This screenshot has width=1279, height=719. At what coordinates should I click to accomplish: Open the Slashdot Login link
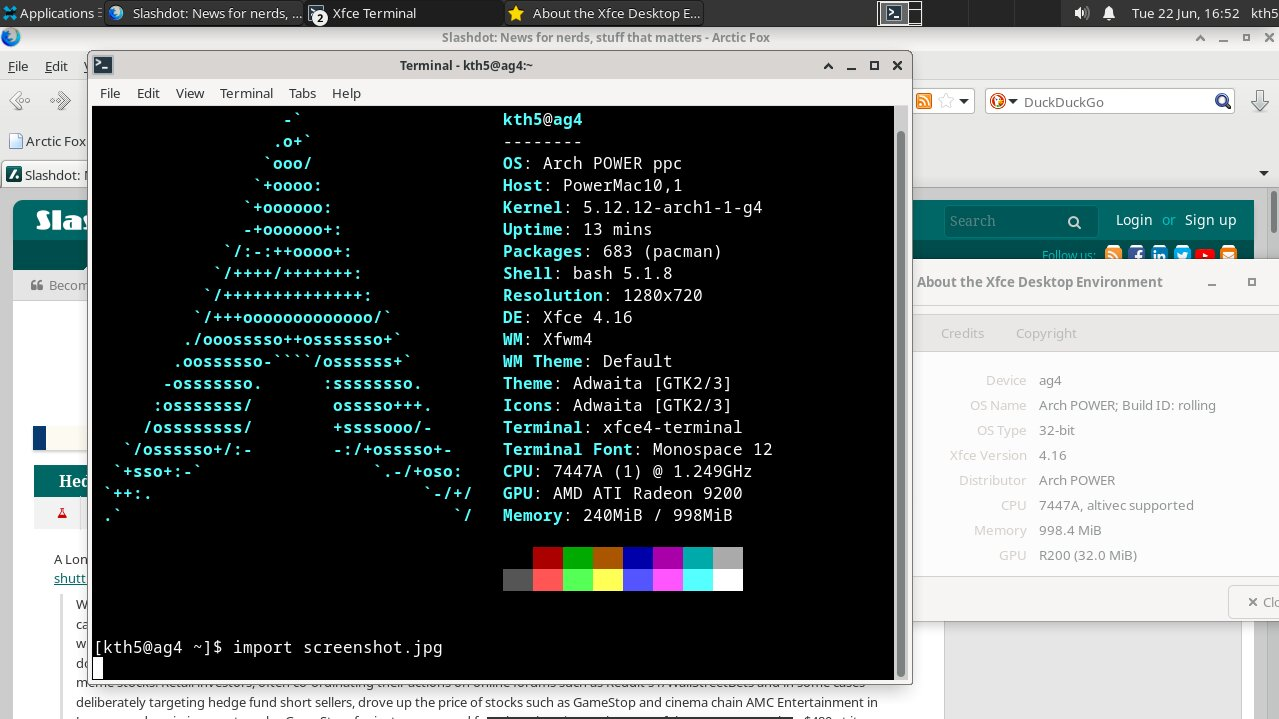(x=1134, y=220)
